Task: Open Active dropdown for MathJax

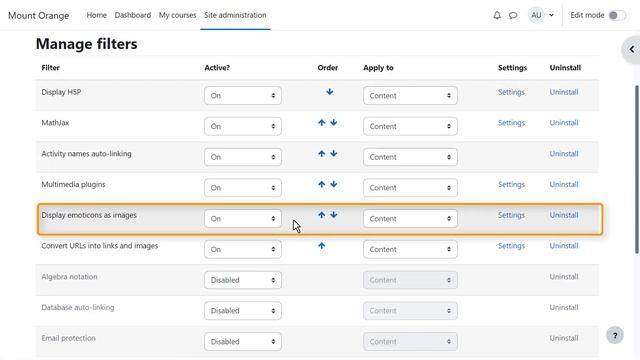Action: [243, 126]
